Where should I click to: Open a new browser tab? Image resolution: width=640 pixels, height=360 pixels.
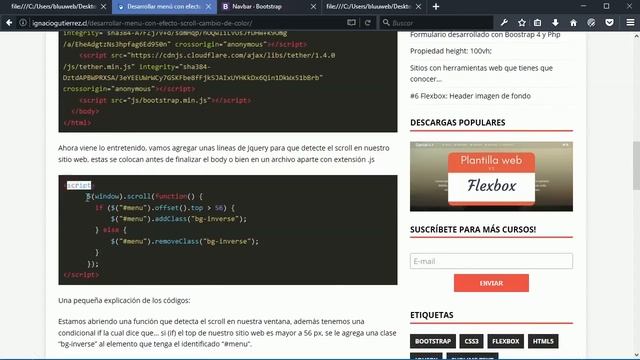pos(436,7)
